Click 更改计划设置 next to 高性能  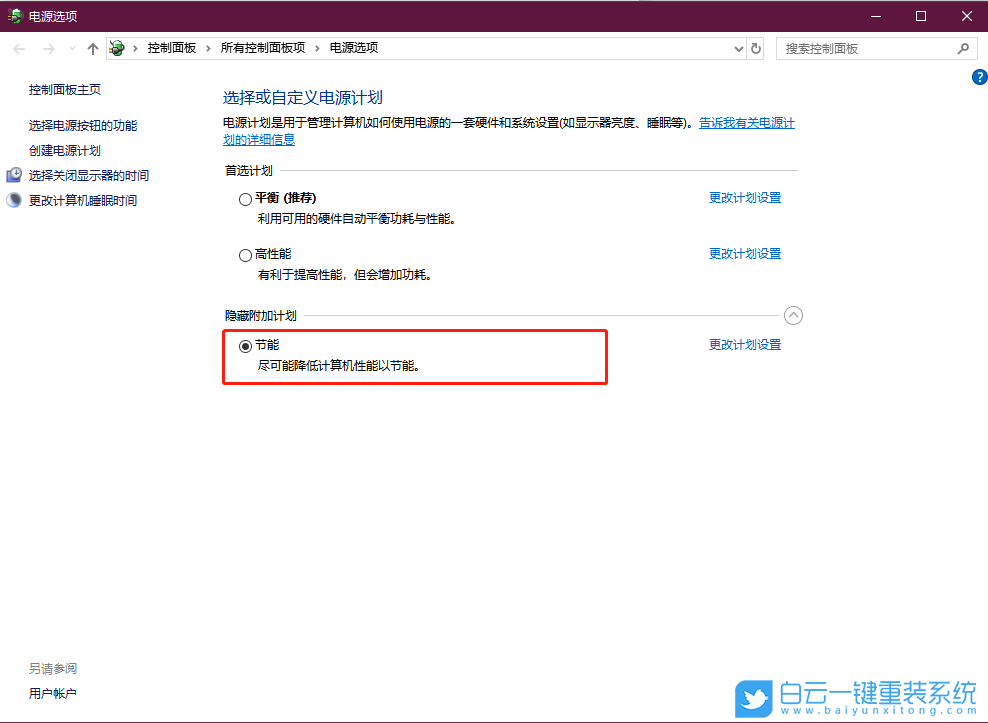coord(745,253)
